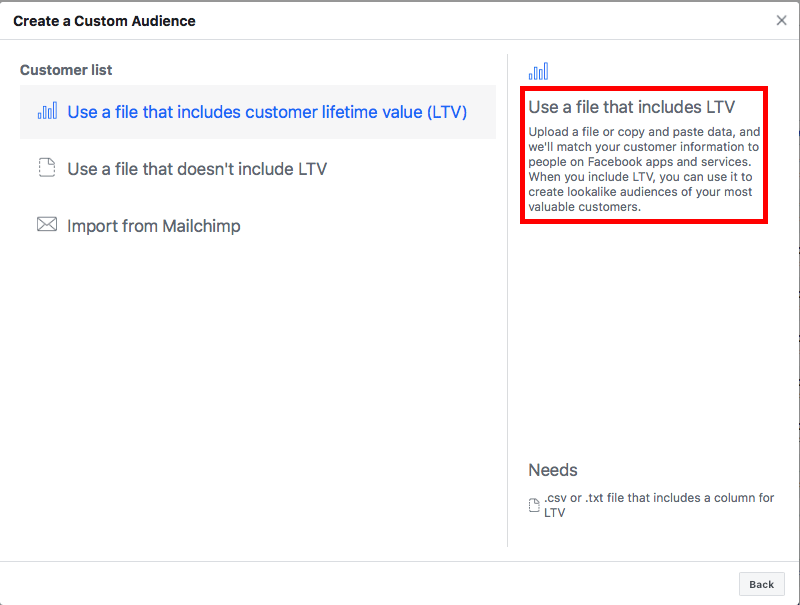Pick the Import from Mailchimp option
The height and width of the screenshot is (605, 800).
pyautogui.click(x=153, y=226)
